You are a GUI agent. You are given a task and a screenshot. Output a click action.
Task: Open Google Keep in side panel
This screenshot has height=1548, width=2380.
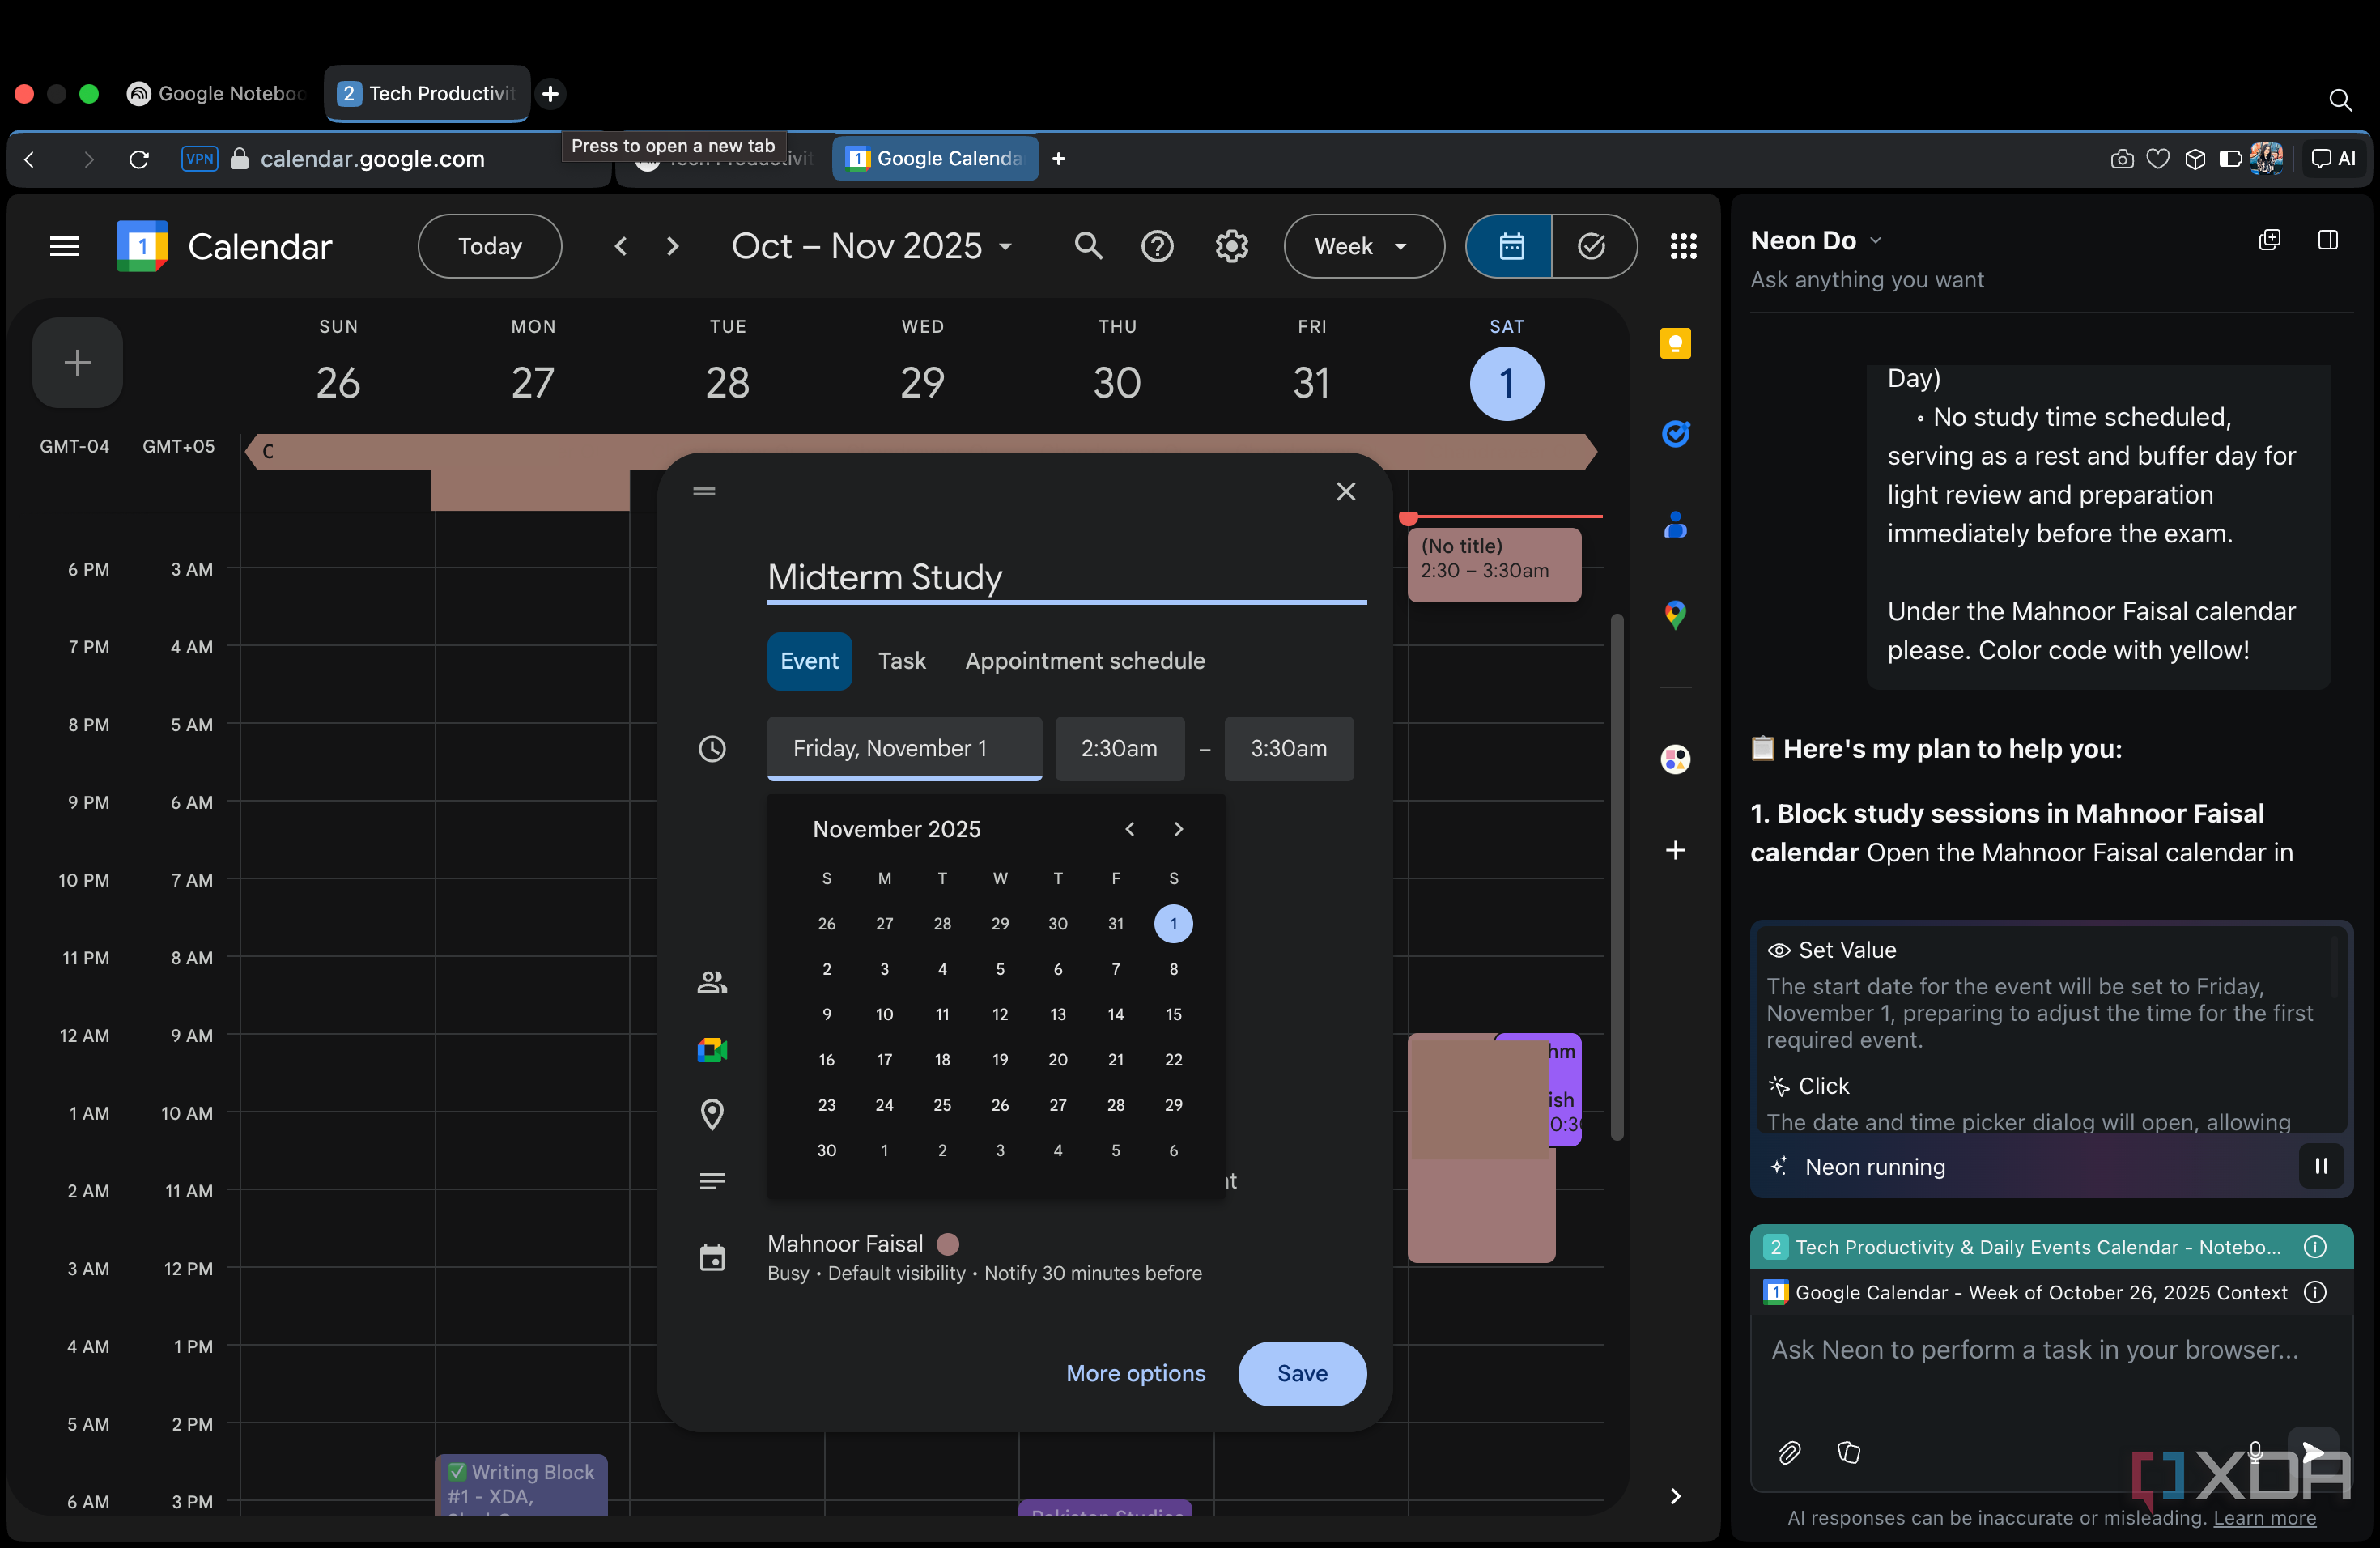pos(1675,343)
